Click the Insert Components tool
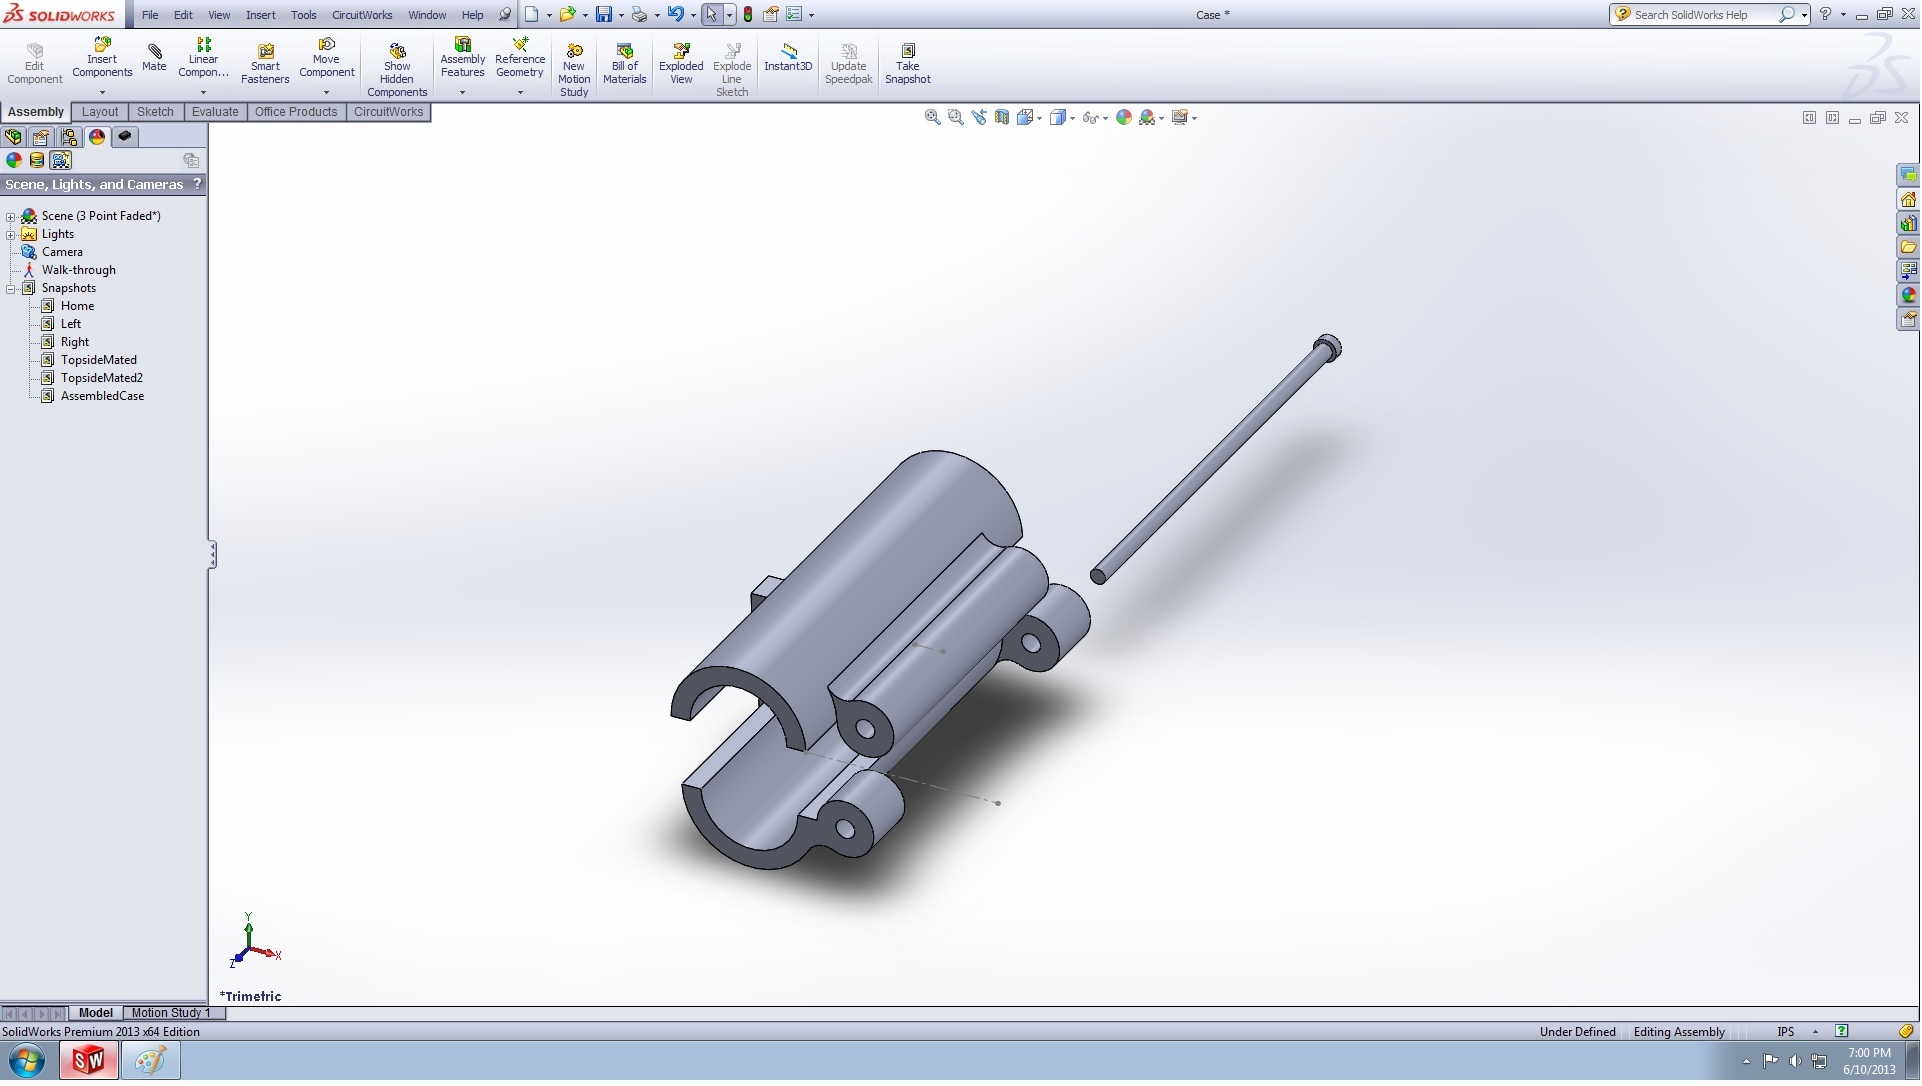The image size is (1922, 1086). pos(102,58)
